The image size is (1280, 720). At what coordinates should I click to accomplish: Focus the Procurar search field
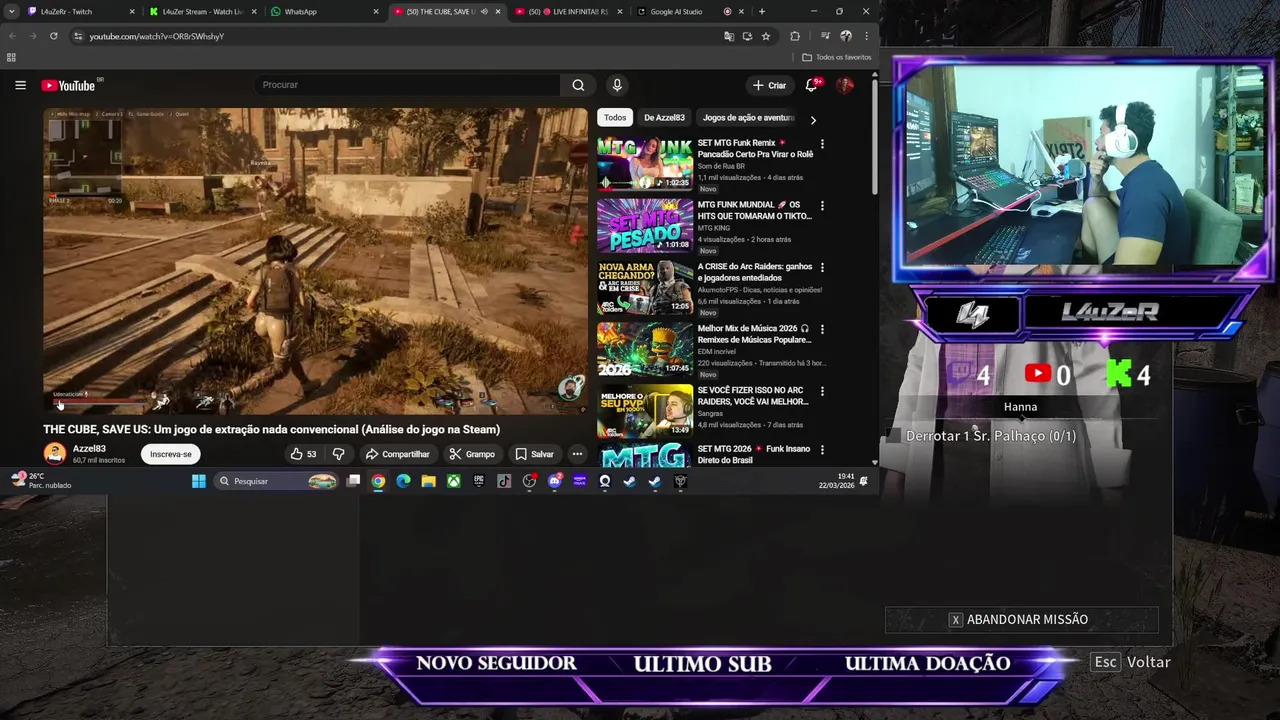tap(408, 85)
